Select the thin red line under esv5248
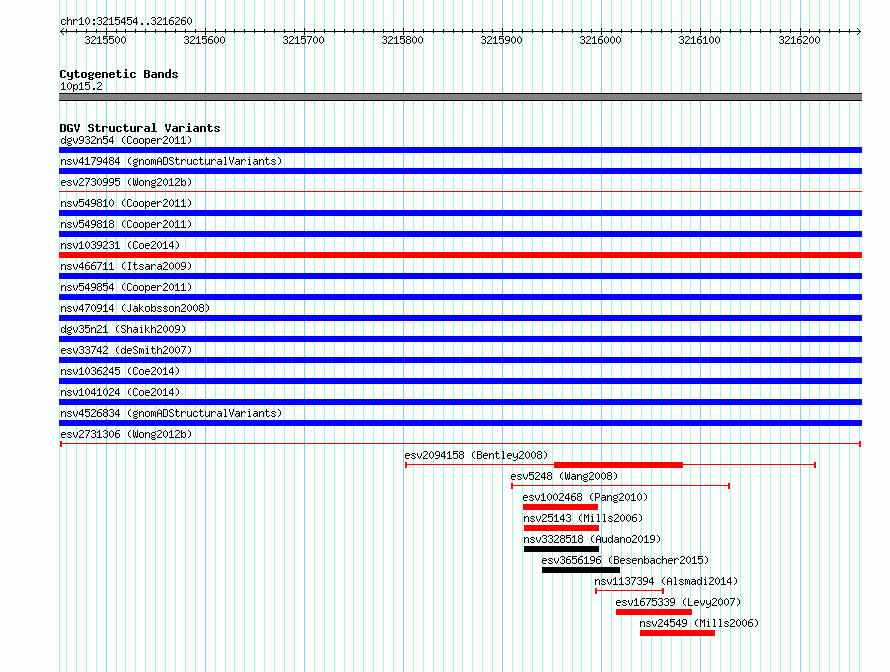 tap(620, 486)
